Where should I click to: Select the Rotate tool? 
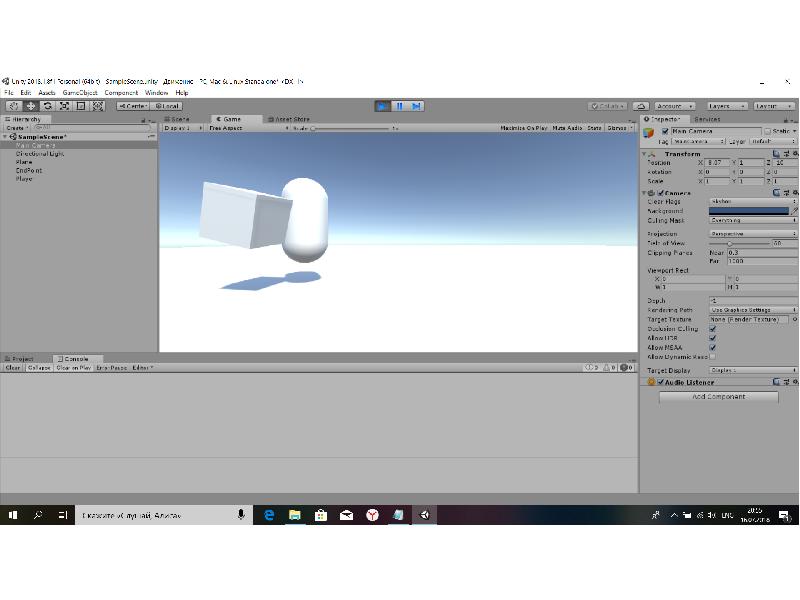coord(48,106)
